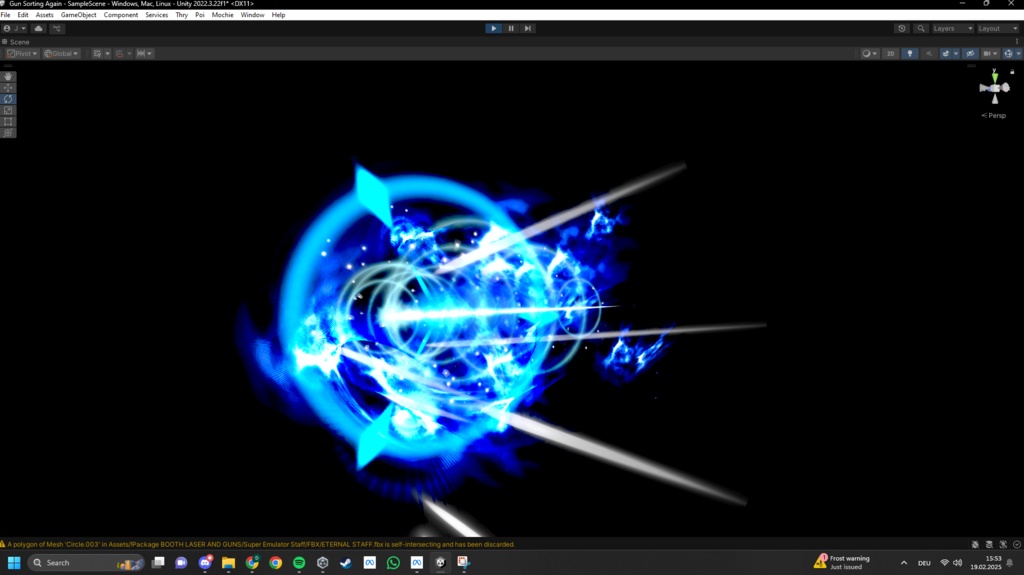Select the Rect transform tool
1024x575 pixels.
click(x=8, y=121)
